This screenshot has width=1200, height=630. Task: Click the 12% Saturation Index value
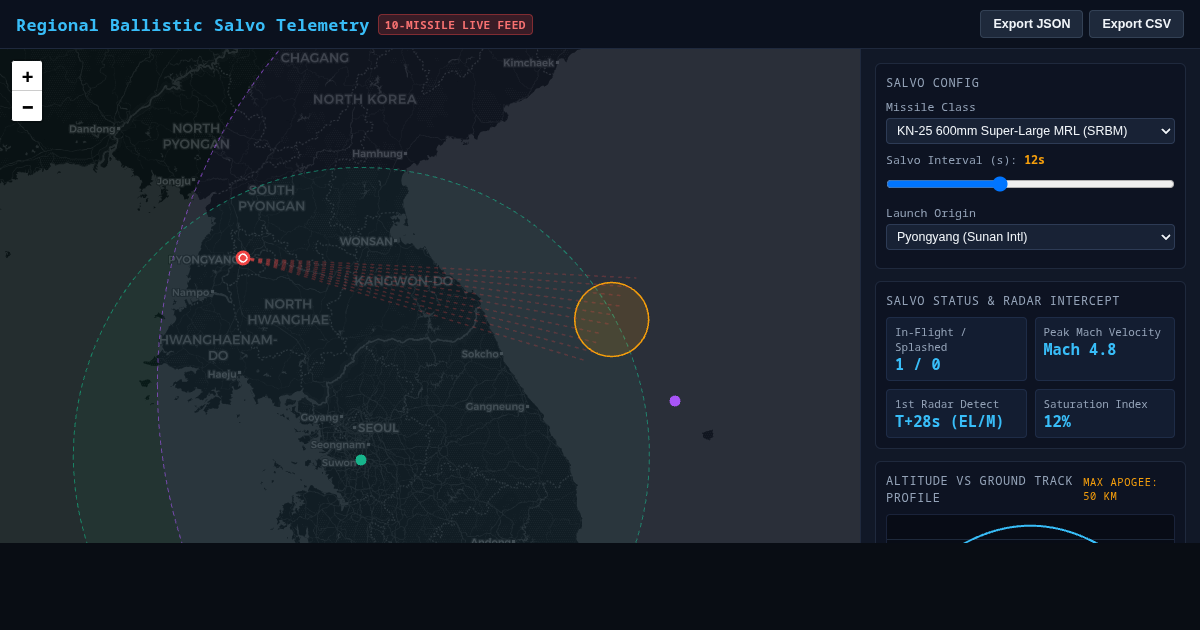[x=1057, y=422]
